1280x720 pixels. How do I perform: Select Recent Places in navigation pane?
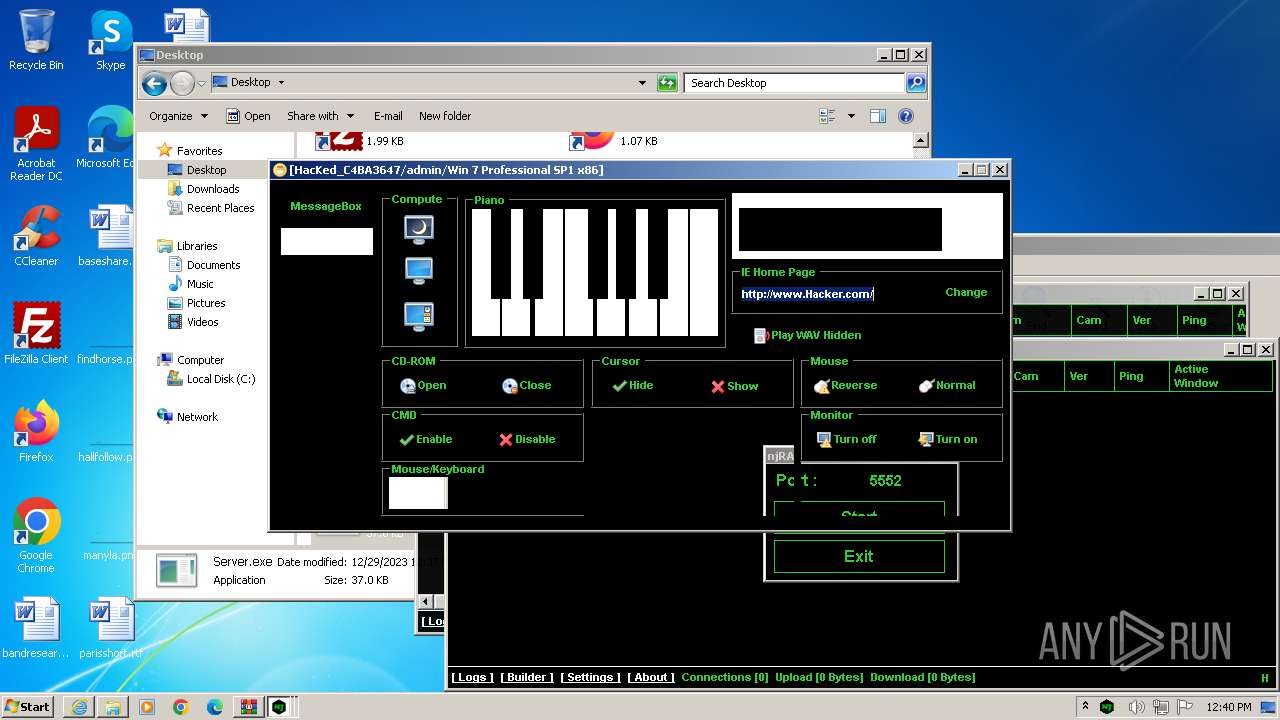point(220,208)
